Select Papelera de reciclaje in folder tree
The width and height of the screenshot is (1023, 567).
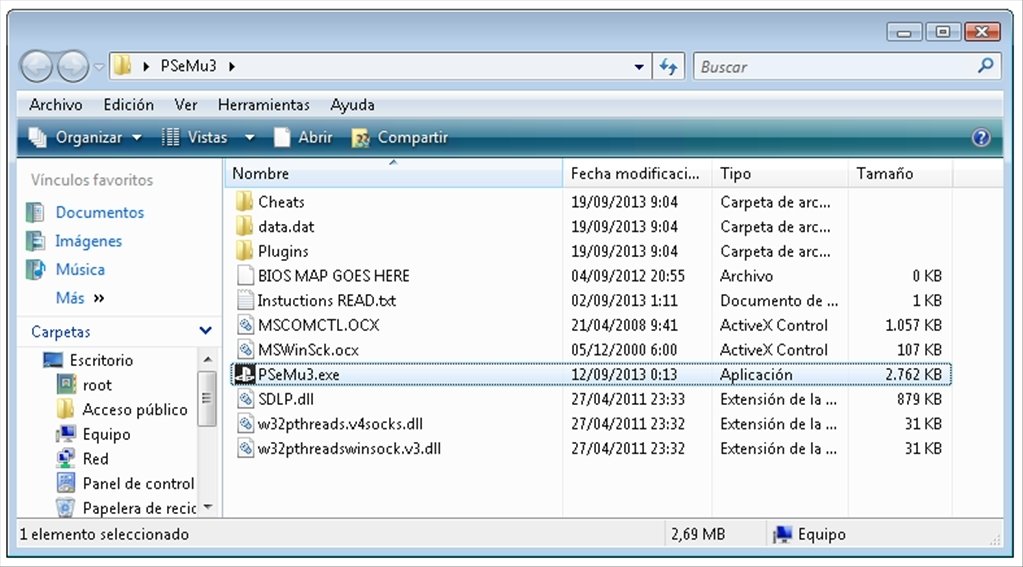[139, 508]
